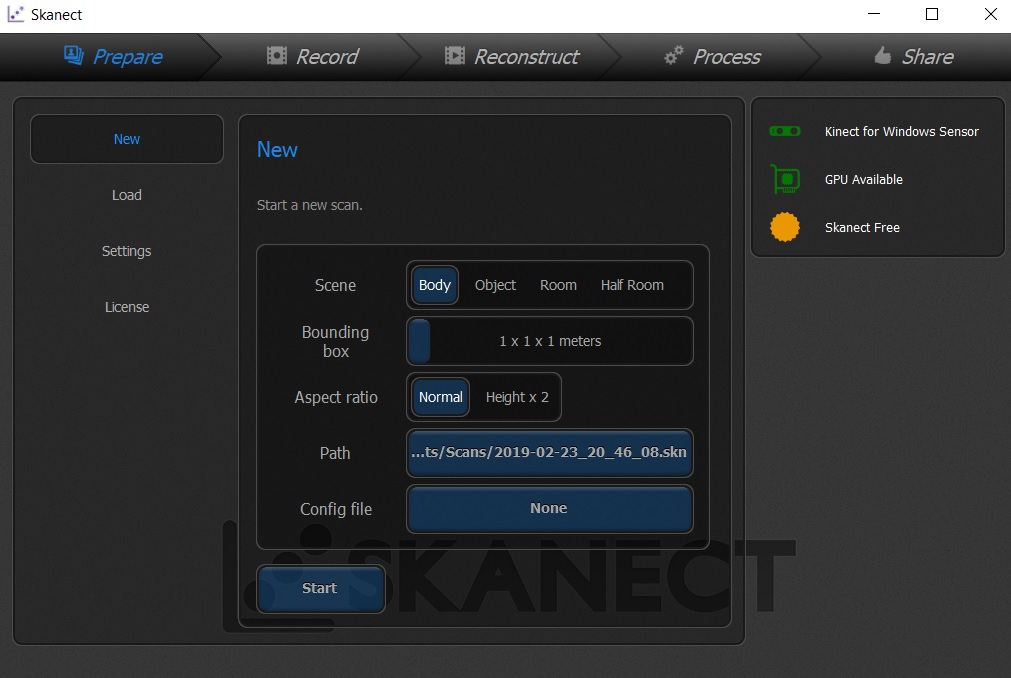
Task: Switch to the Share tab
Action: point(914,57)
